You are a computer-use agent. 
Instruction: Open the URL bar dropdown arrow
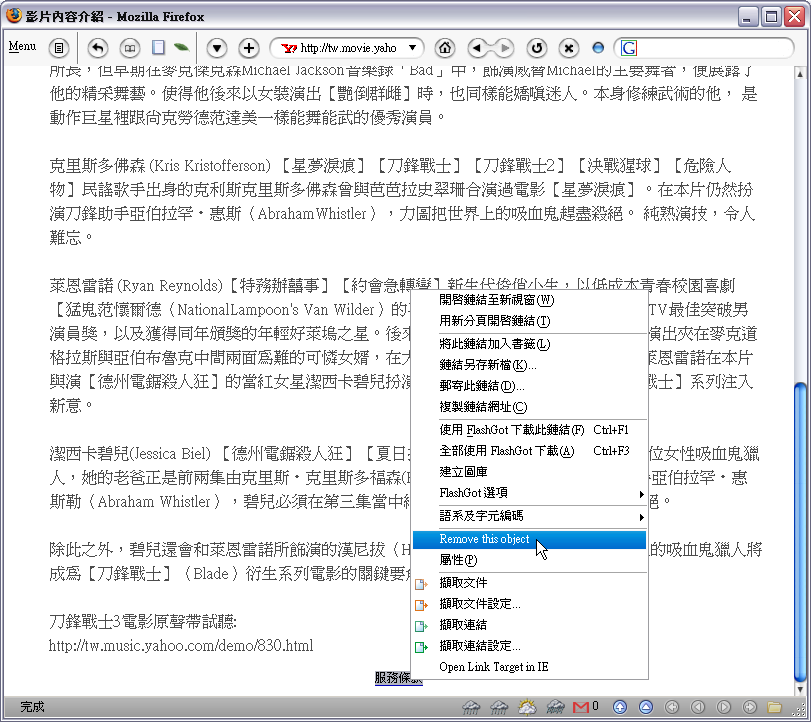[412, 48]
